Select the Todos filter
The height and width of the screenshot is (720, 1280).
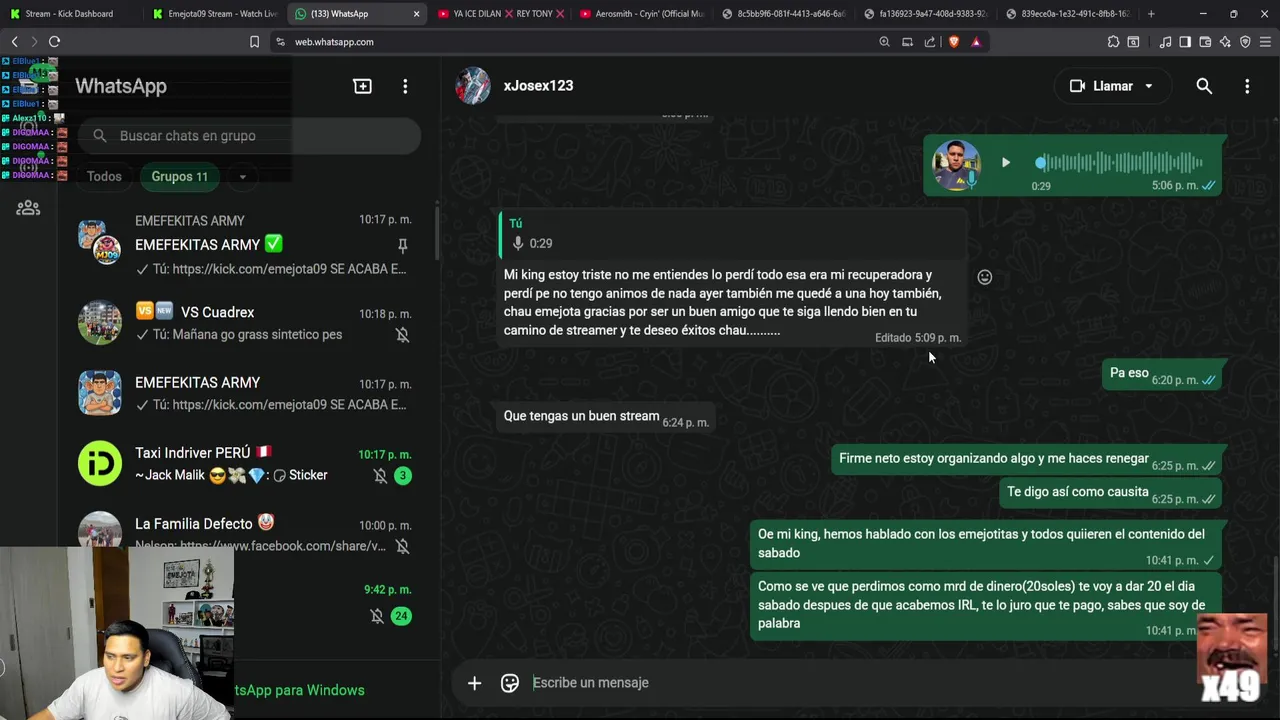click(104, 176)
